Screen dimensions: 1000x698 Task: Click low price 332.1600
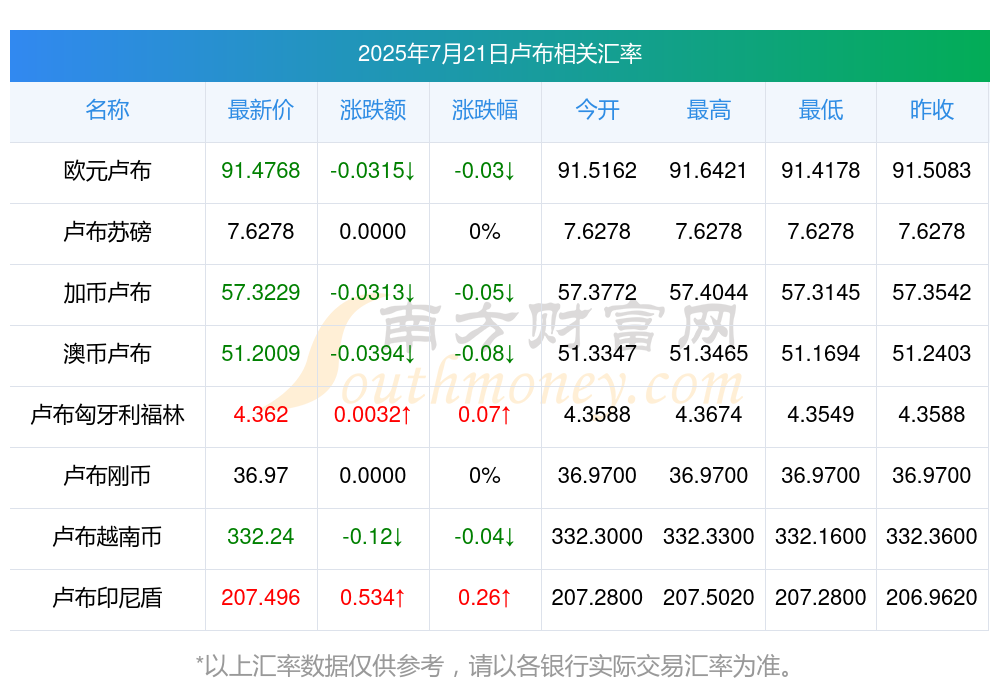click(x=821, y=536)
